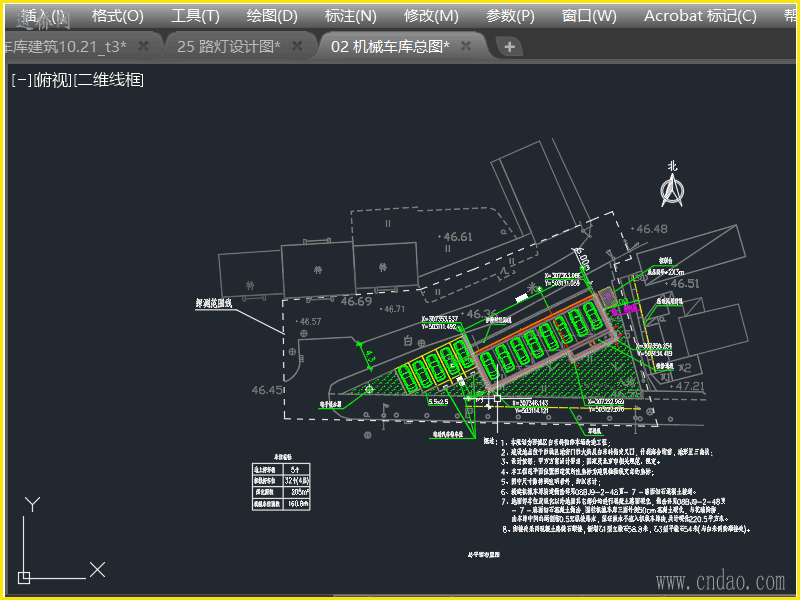This screenshot has width=800, height=600.
Task: Select the elevation text 46.61
Action: (458, 237)
